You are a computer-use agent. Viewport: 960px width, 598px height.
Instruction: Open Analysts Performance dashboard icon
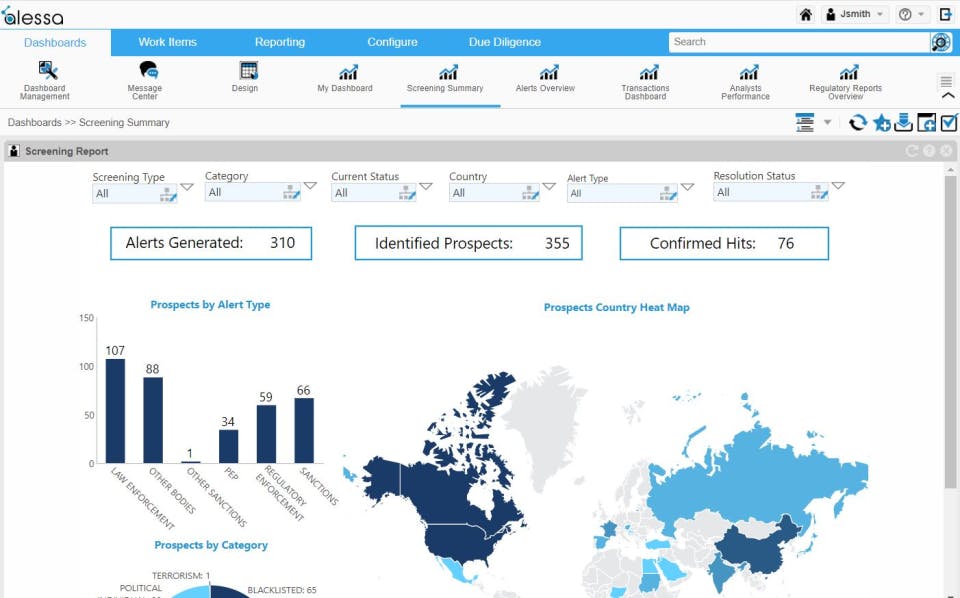(x=748, y=72)
